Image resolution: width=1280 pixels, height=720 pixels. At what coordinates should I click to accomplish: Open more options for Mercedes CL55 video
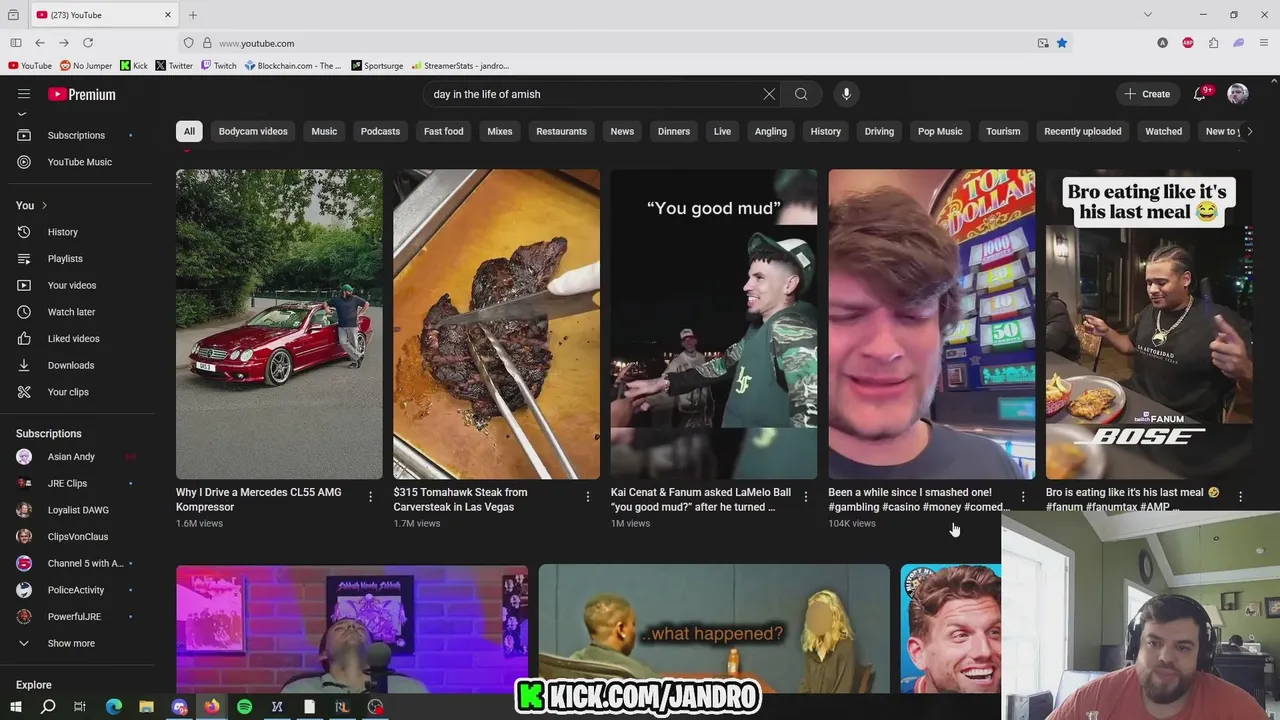click(370, 496)
